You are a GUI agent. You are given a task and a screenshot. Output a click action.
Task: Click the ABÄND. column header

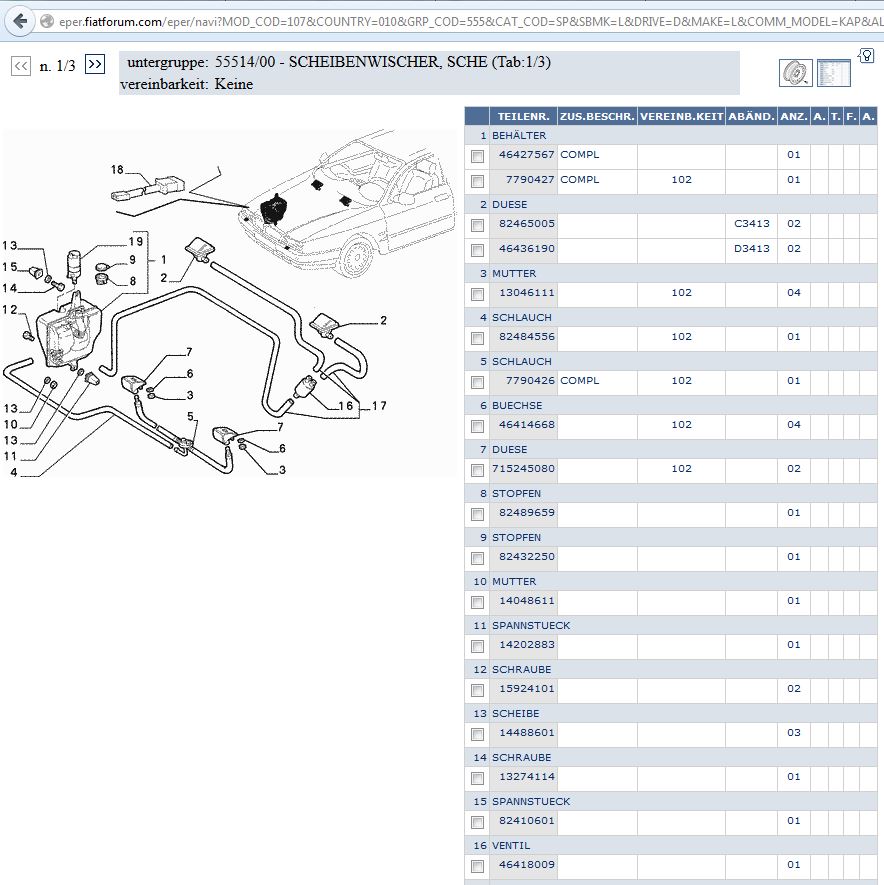pyautogui.click(x=751, y=116)
